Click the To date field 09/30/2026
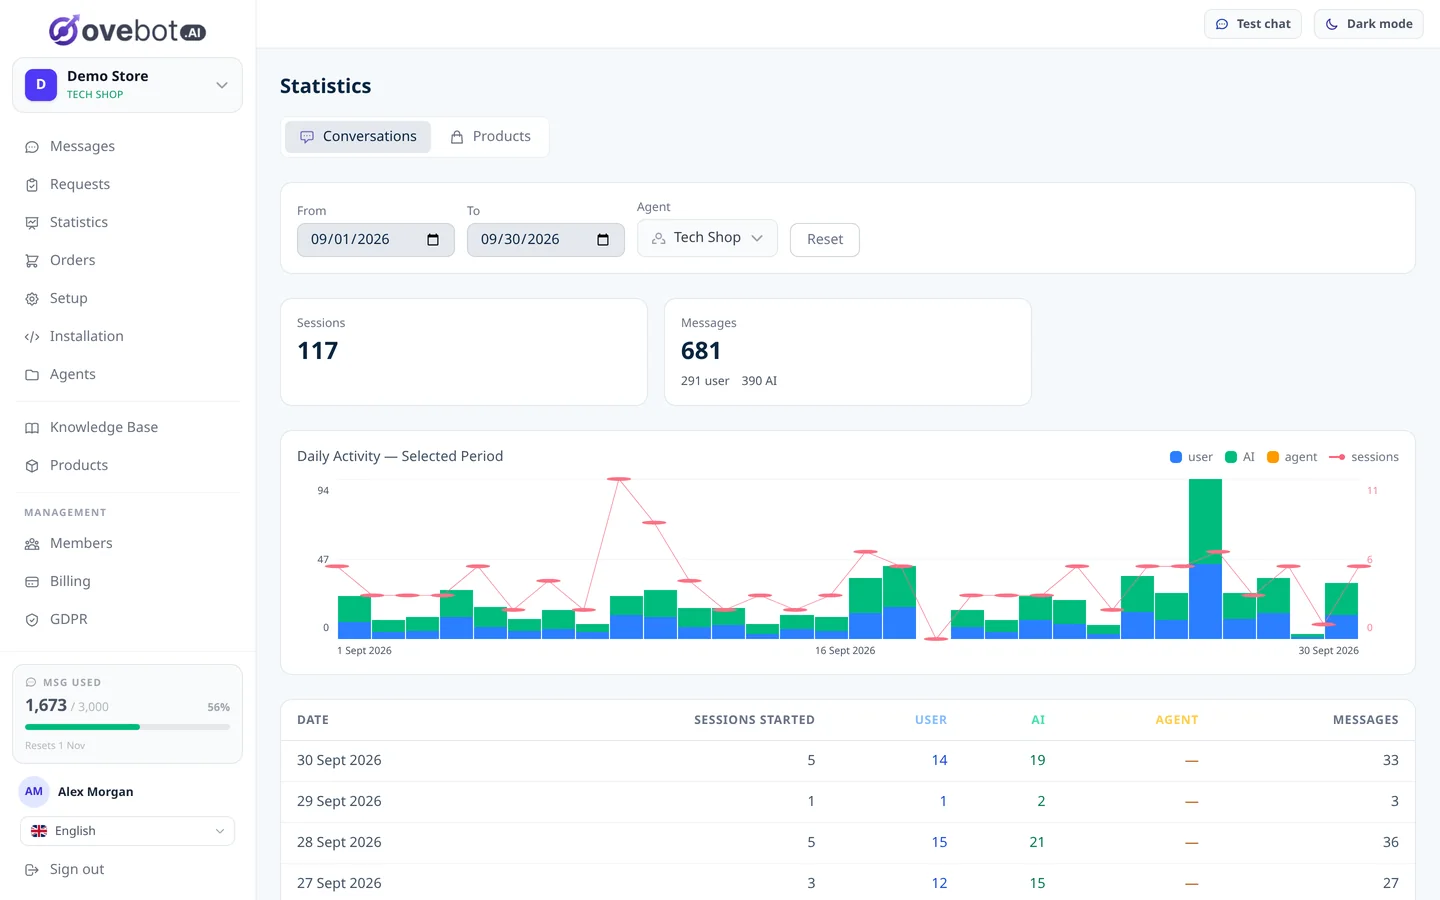The image size is (1440, 900). 546,240
